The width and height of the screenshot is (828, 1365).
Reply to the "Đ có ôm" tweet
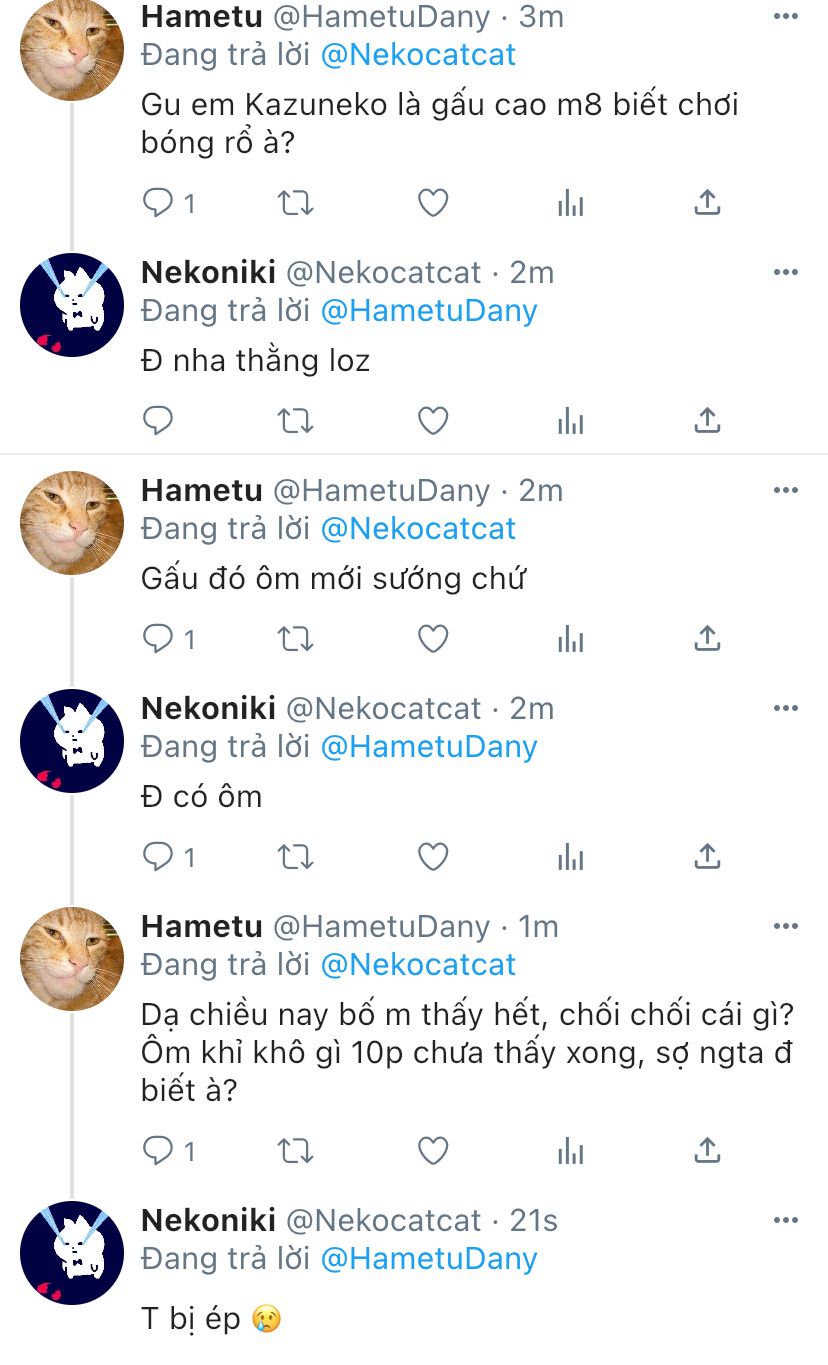pos(159,857)
